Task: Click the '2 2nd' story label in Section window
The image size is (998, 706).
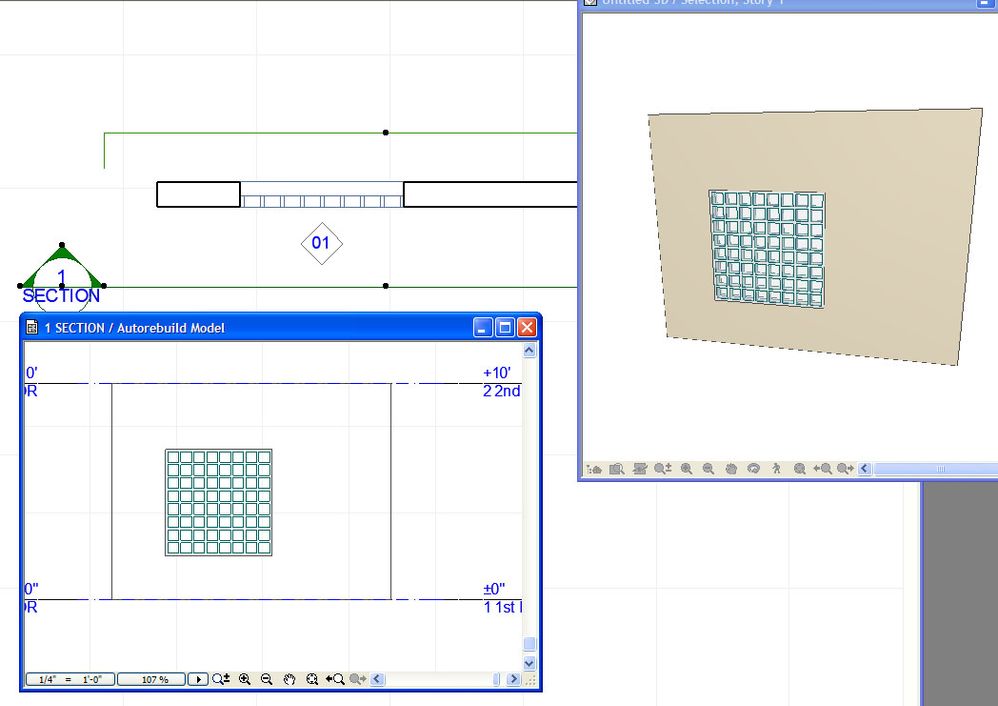Action: tap(502, 391)
